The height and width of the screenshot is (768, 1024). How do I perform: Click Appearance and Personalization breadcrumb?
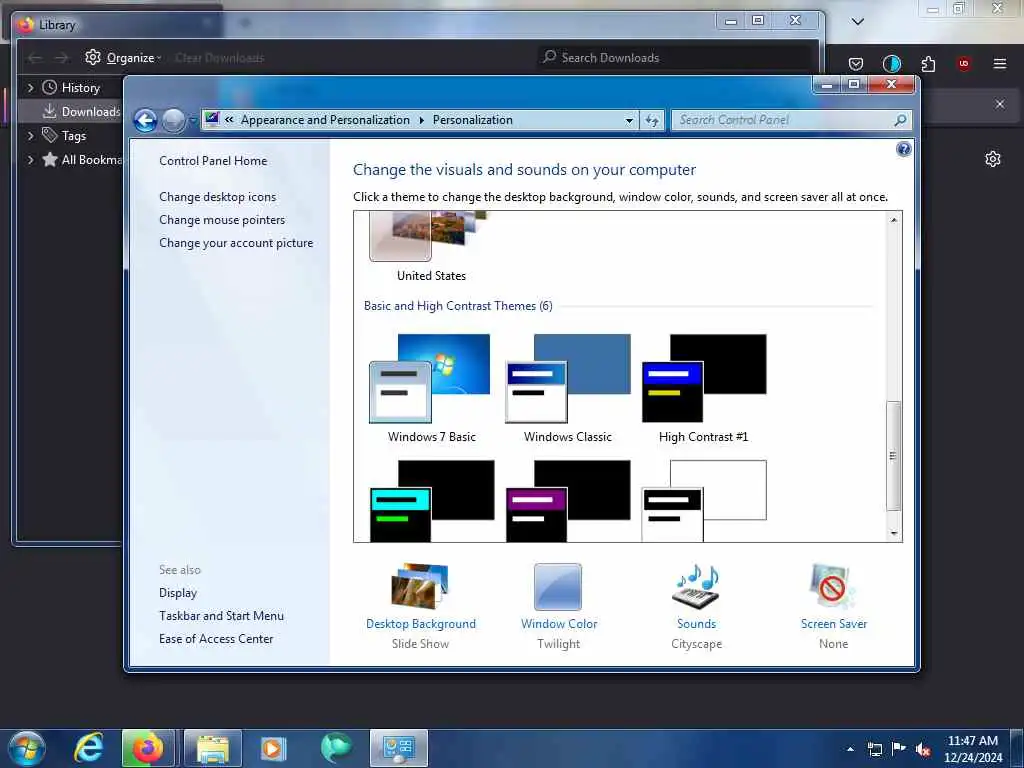pyautogui.click(x=325, y=120)
